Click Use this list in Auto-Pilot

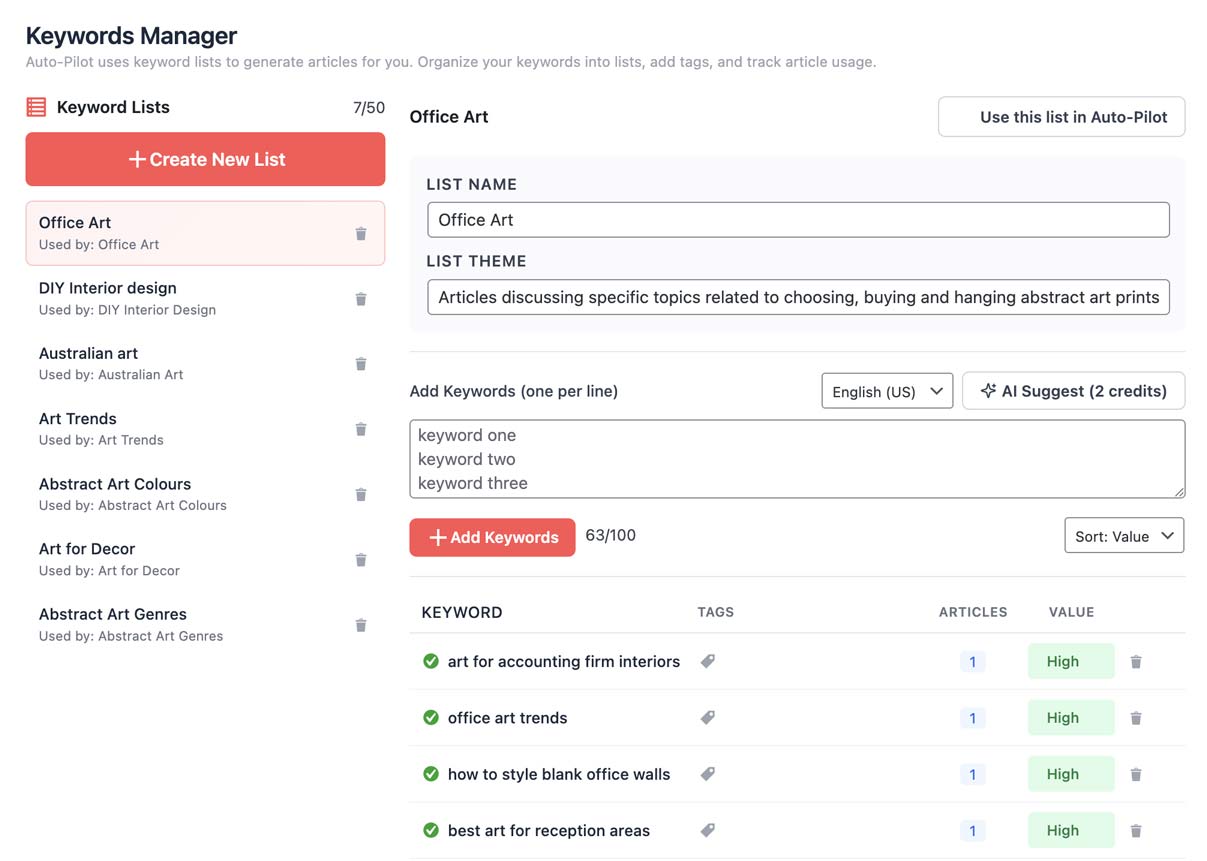coord(1061,116)
